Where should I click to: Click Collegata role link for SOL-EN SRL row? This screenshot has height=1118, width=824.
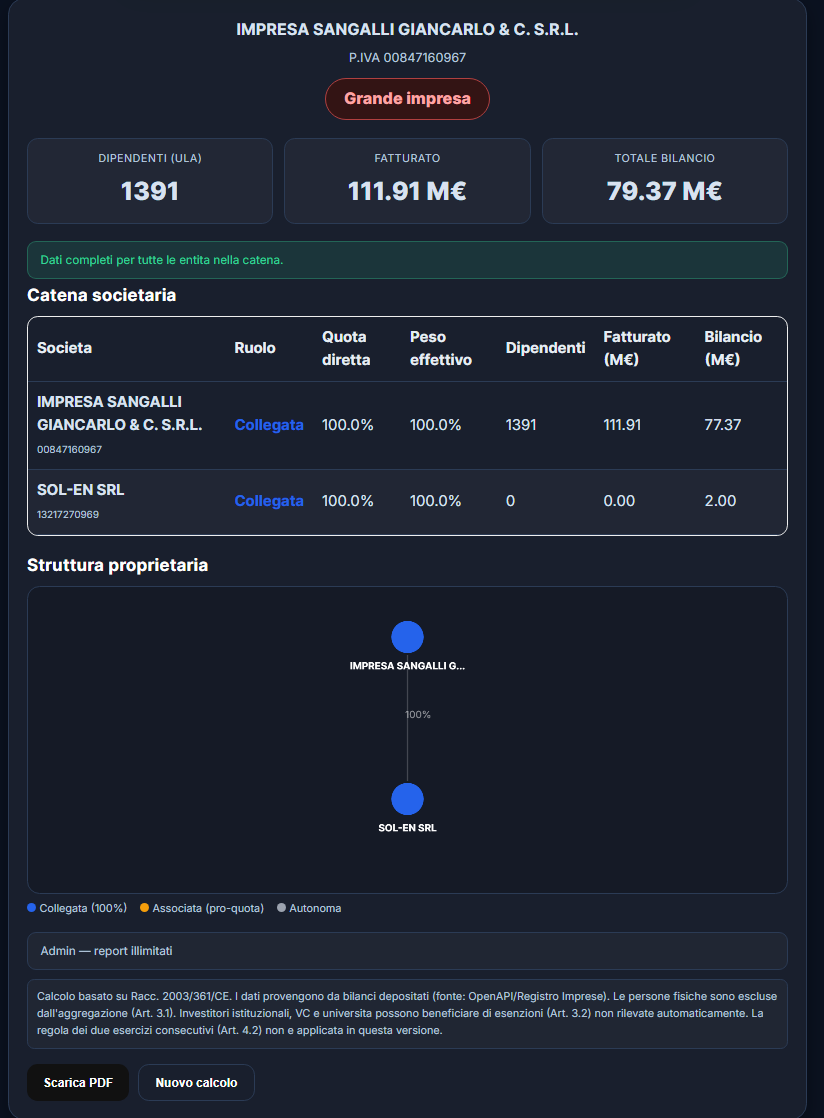269,501
